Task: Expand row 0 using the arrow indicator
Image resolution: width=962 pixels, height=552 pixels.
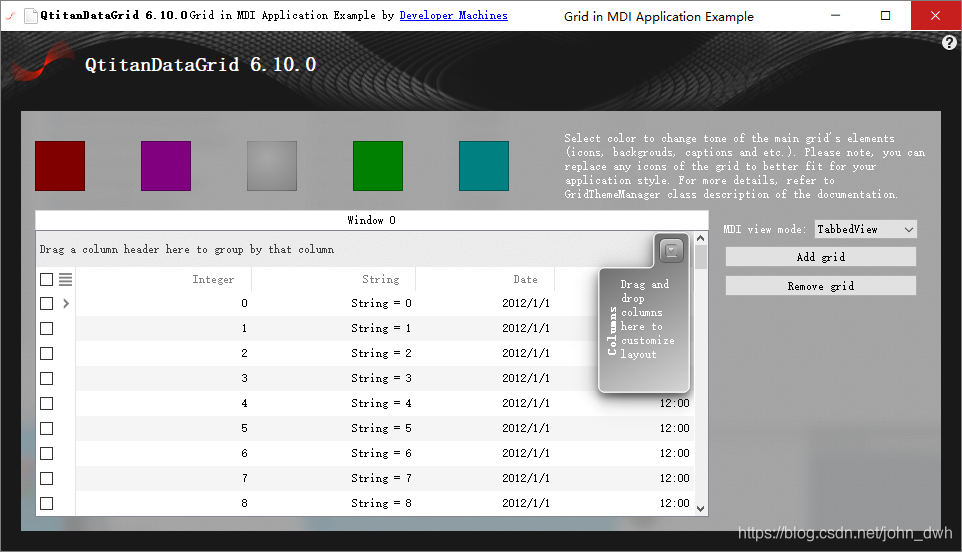Action: coord(66,304)
